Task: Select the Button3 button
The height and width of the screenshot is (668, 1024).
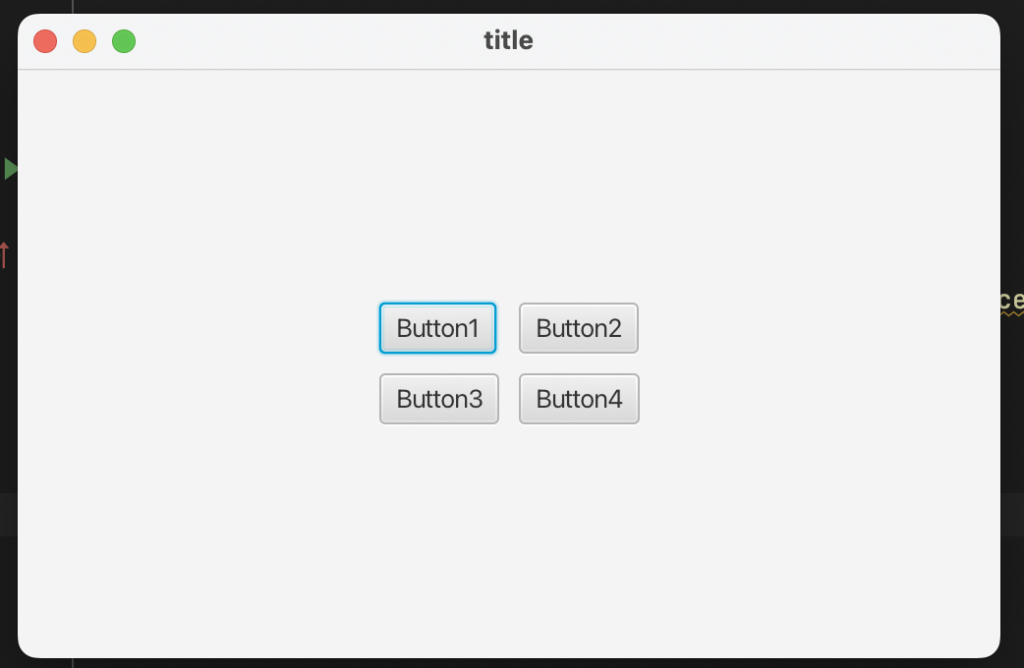Action: click(x=439, y=399)
